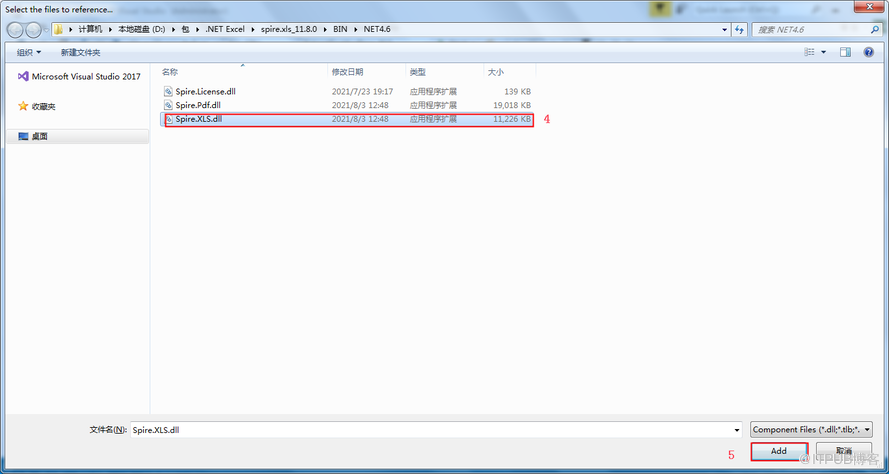Click the Spire.XLS.dll file icon
The height and width of the screenshot is (474, 889).
[168, 119]
